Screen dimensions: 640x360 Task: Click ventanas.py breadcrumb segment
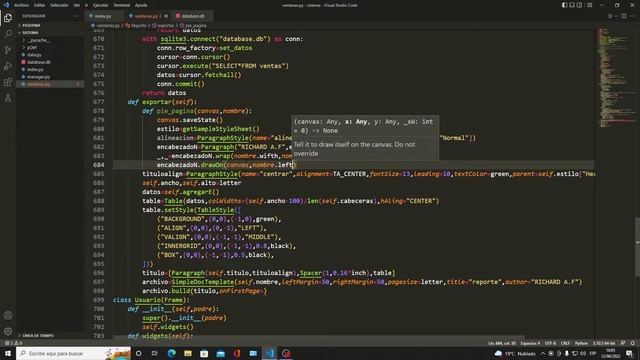108,25
